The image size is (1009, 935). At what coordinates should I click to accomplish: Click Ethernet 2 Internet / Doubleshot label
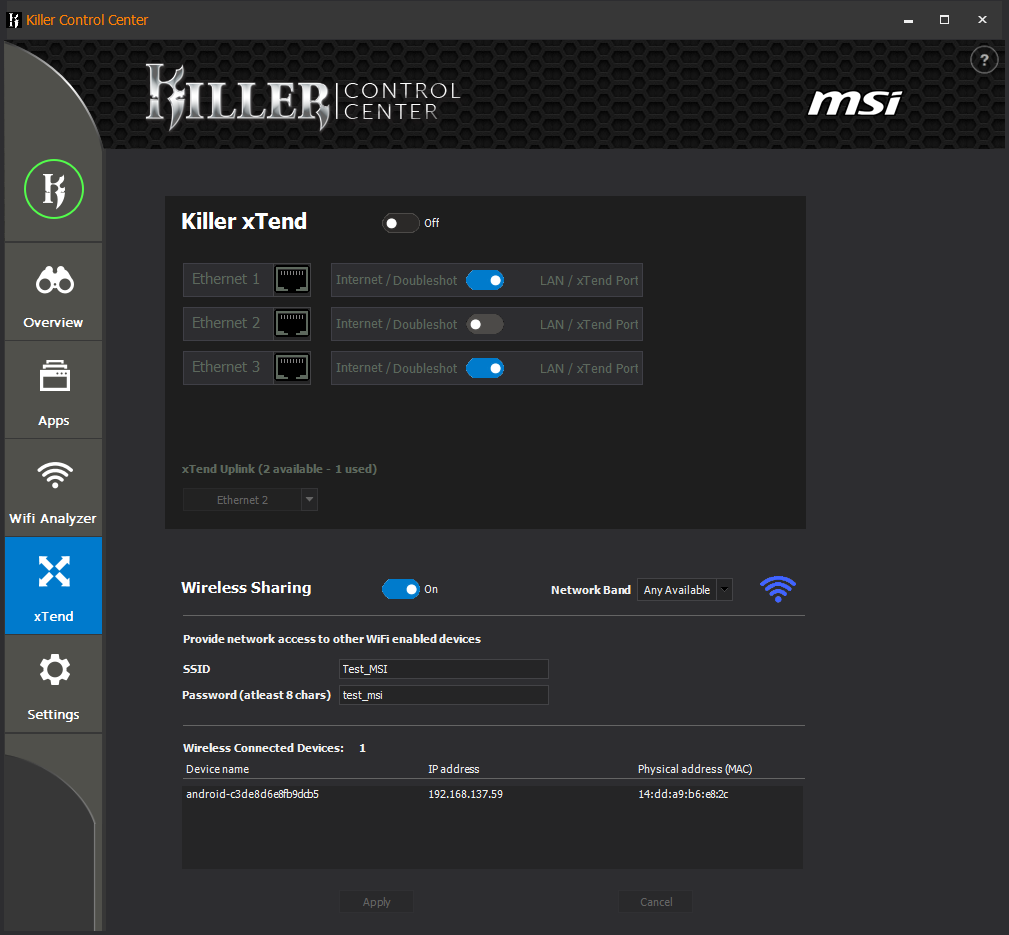[x=396, y=324]
